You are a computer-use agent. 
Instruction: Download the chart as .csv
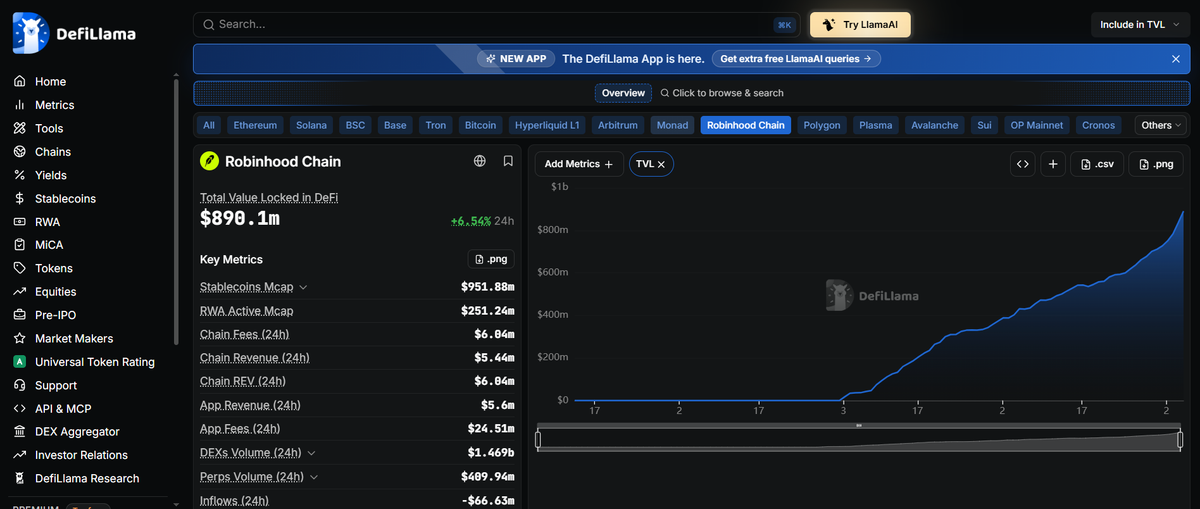click(1097, 164)
